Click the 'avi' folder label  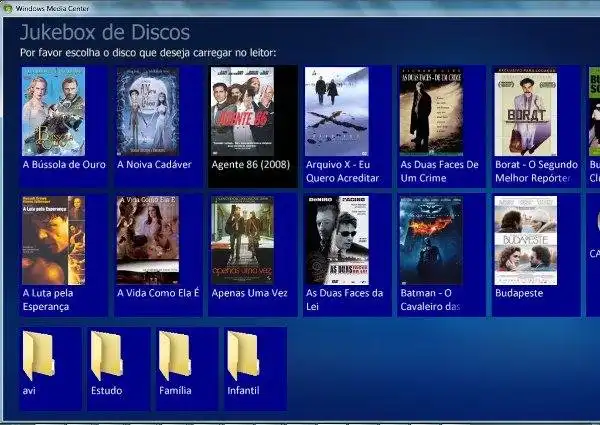(x=29, y=391)
